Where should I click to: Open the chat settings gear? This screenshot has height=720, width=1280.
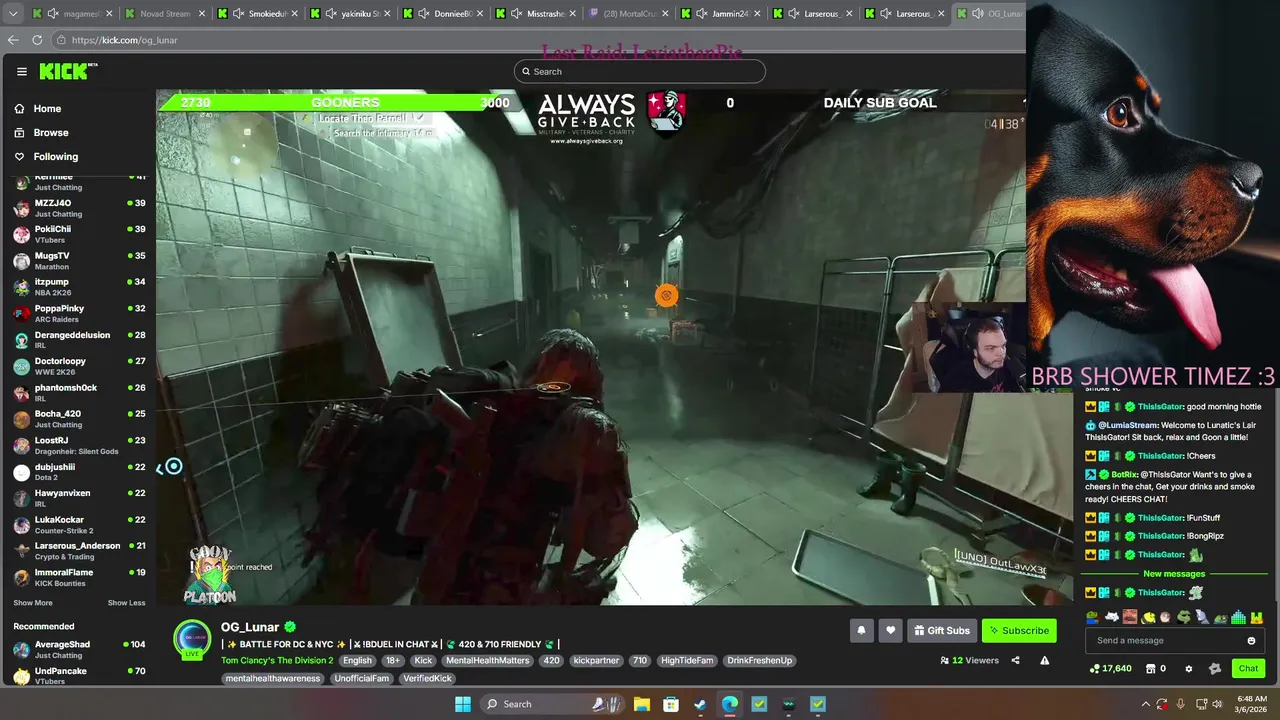click(x=1188, y=669)
